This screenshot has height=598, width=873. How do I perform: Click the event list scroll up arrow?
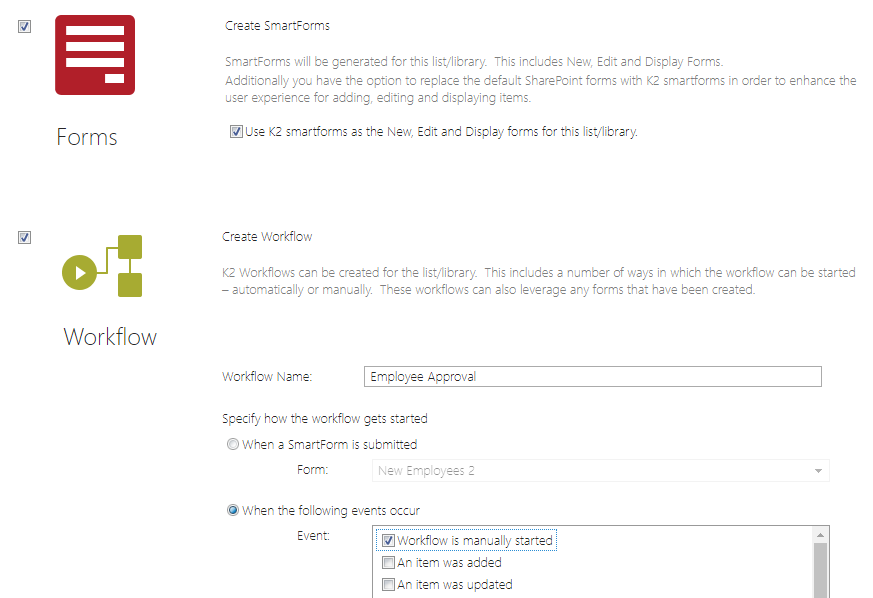pos(821,535)
